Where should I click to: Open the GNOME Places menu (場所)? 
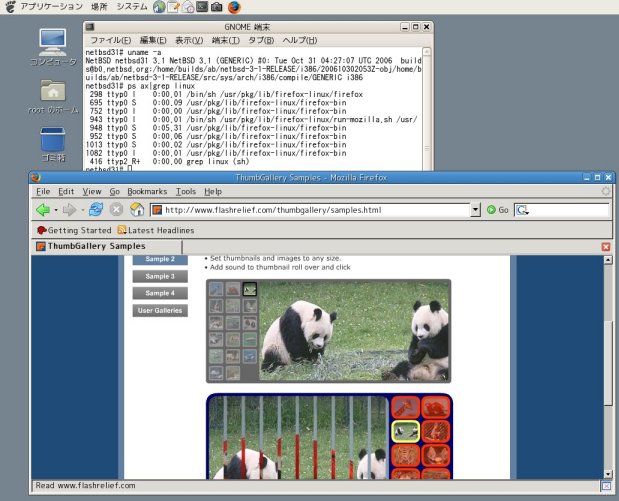click(99, 7)
